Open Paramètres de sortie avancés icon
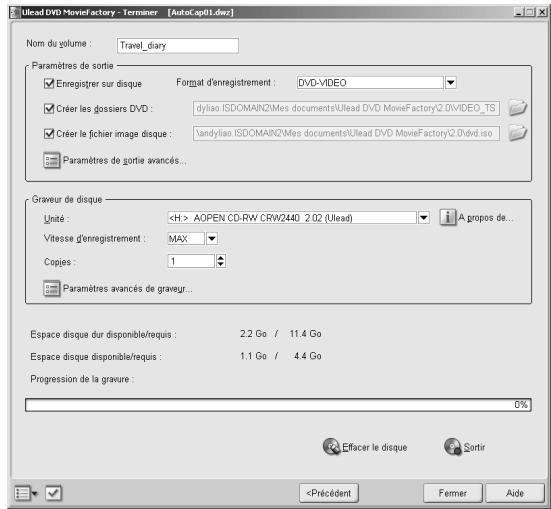Screen dimensions: 551x509 pos(52,160)
